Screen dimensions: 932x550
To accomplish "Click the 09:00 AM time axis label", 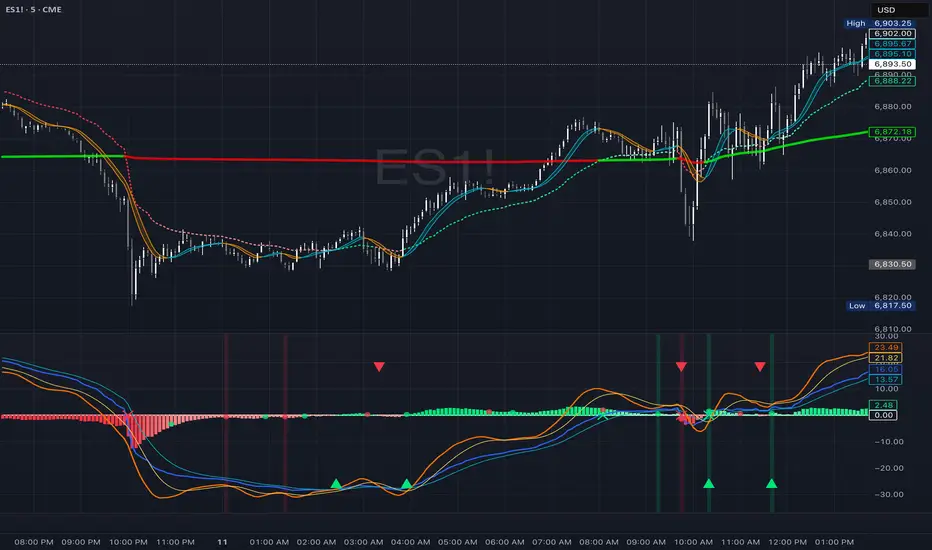I will (646, 542).
